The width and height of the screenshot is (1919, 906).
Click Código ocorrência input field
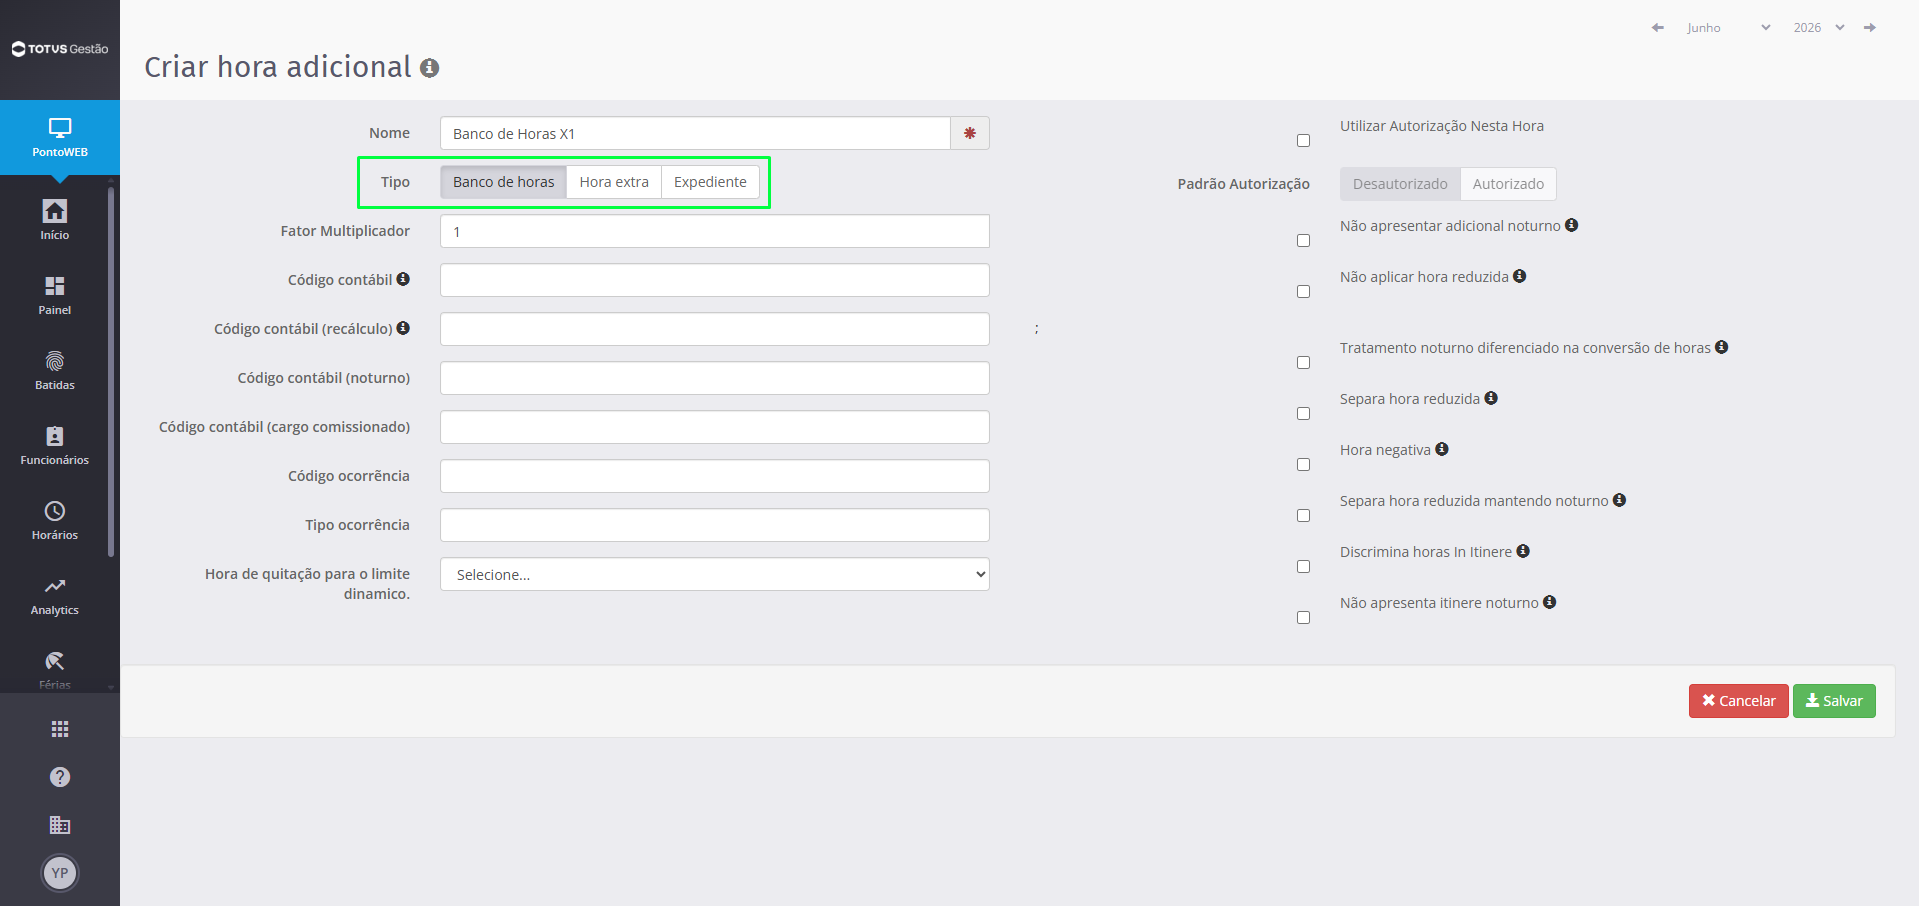coord(715,476)
